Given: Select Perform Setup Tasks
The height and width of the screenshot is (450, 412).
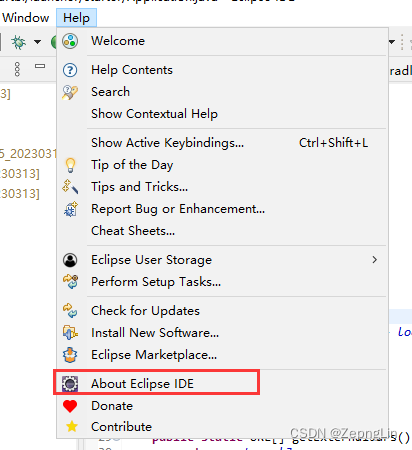Looking at the screenshot, I should [x=222, y=282].
